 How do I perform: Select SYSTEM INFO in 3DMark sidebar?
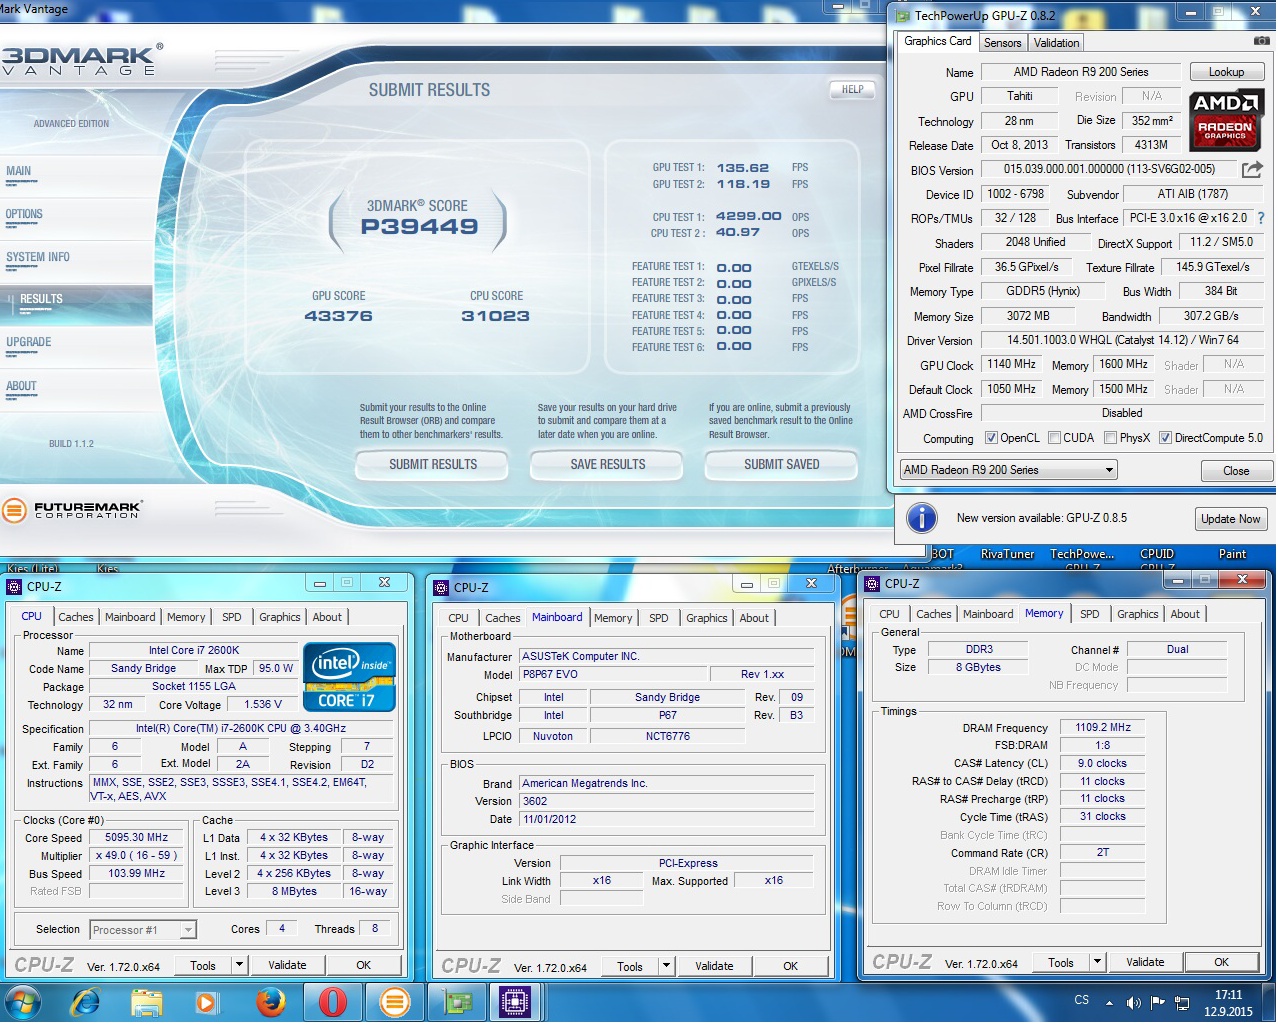(38, 257)
